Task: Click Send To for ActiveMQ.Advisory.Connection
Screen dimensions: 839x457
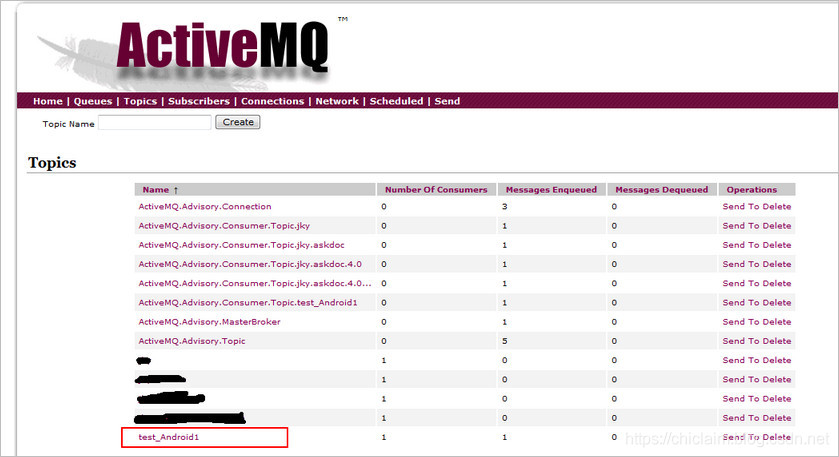Action: click(741, 207)
